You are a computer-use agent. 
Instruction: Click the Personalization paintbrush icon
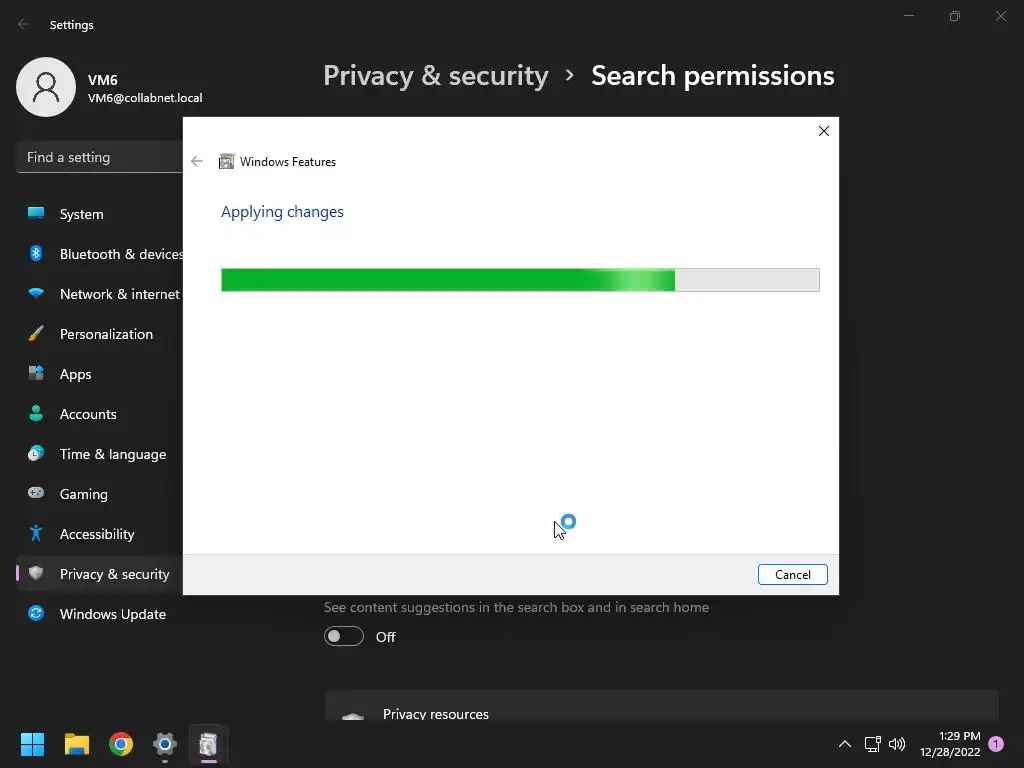(x=36, y=334)
